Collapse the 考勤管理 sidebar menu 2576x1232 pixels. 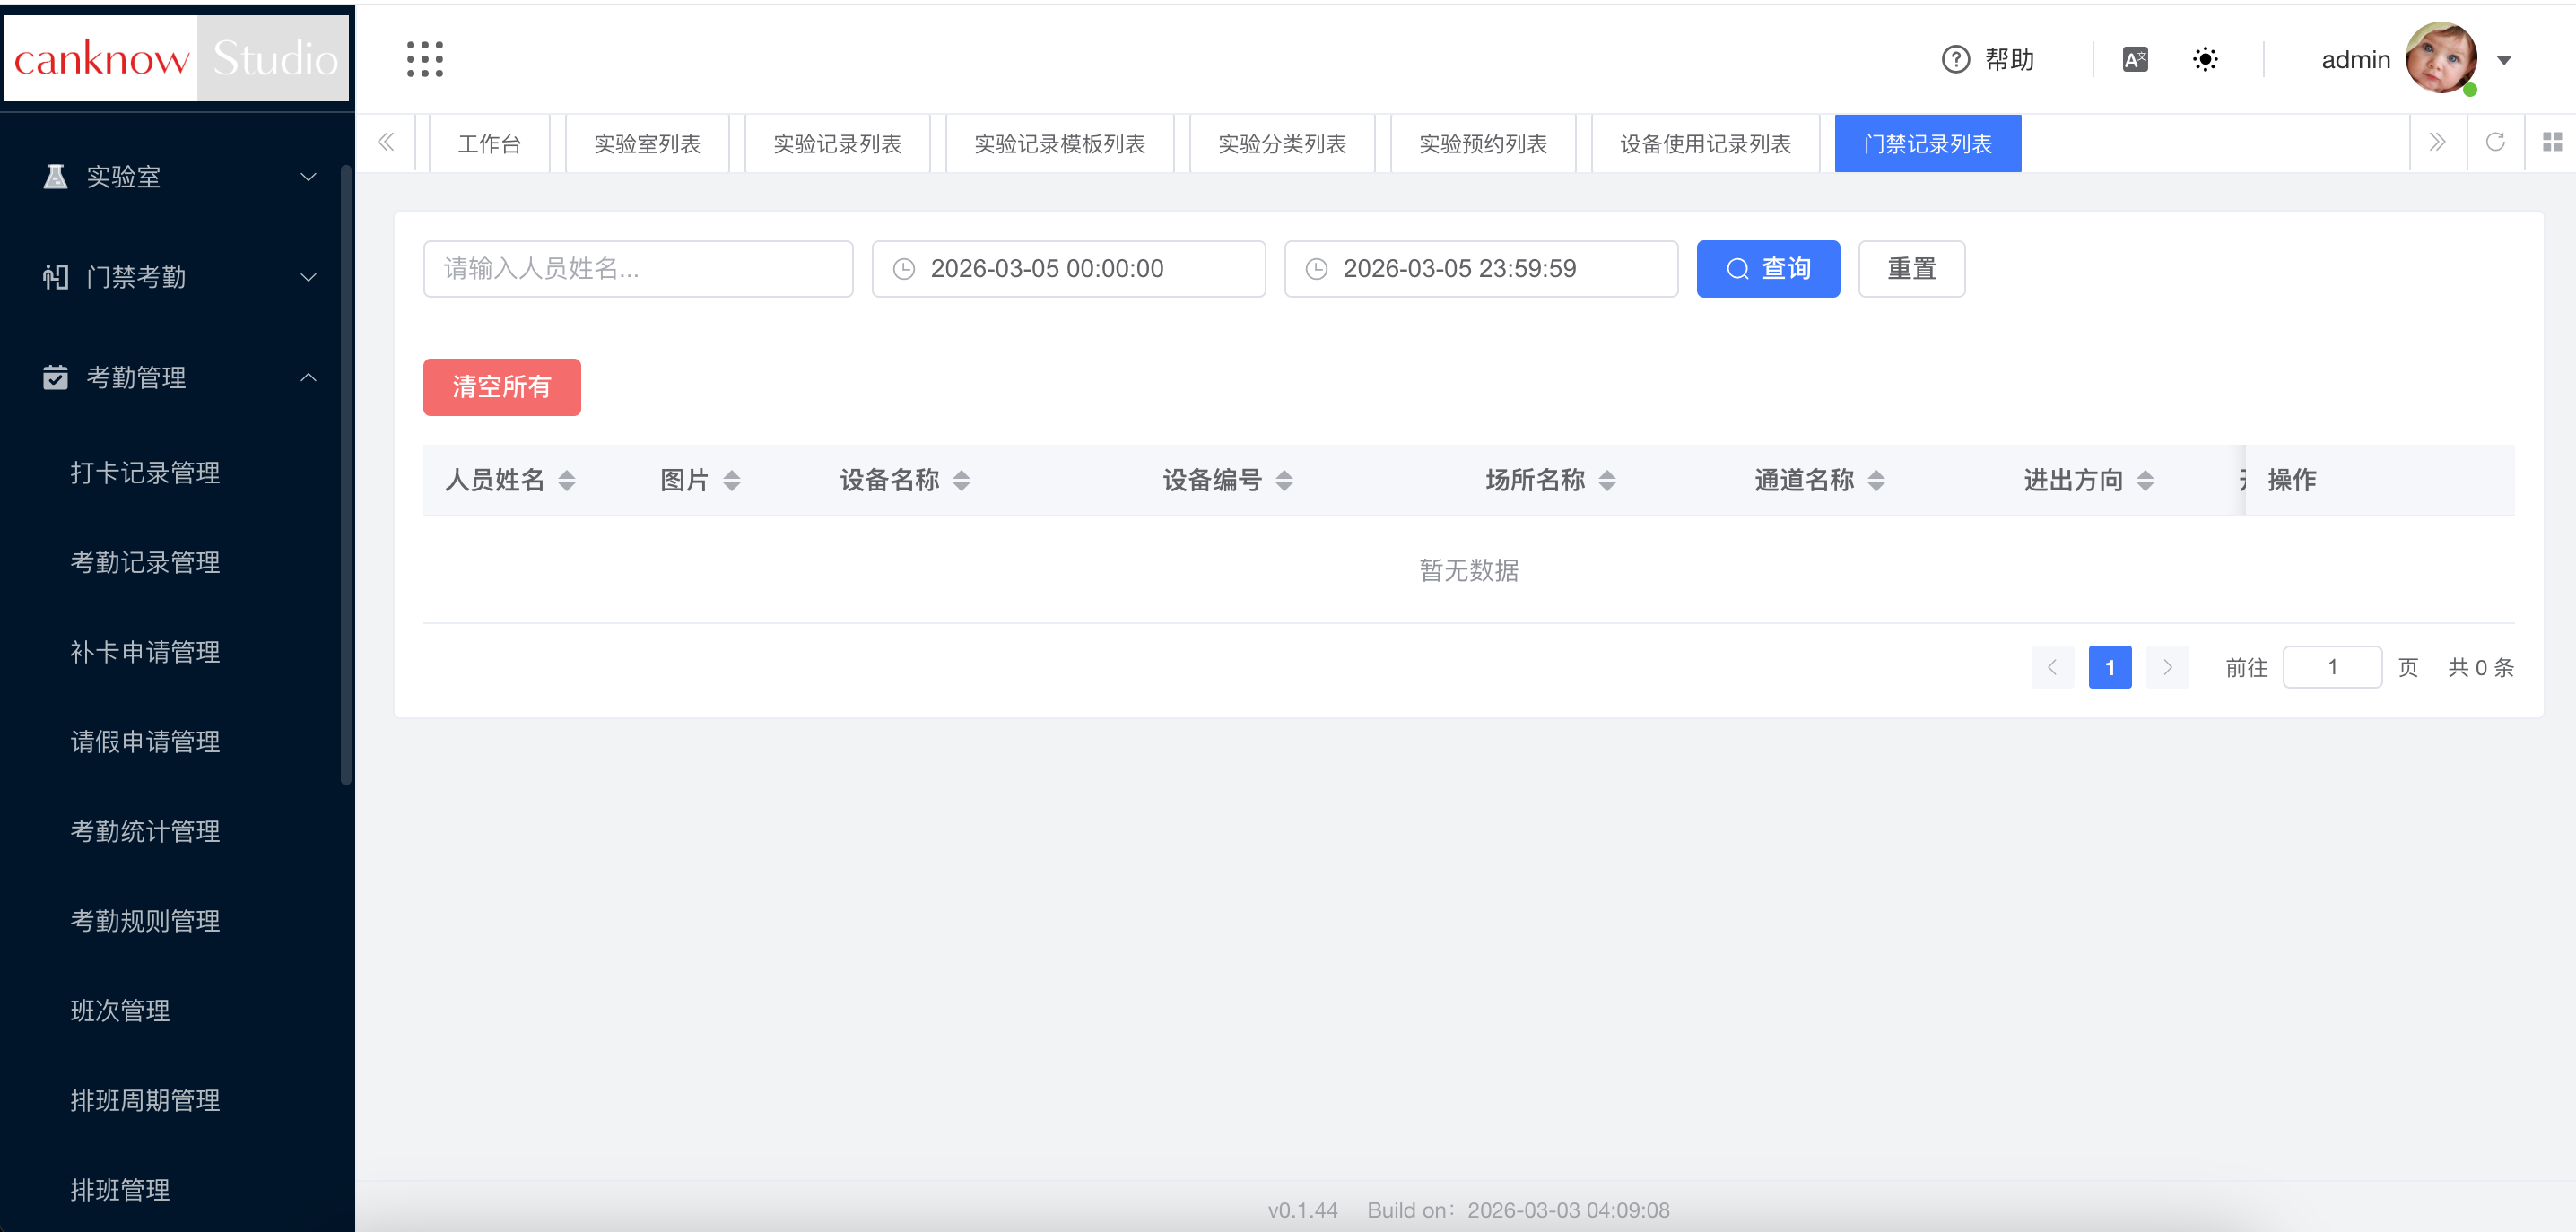click(177, 378)
